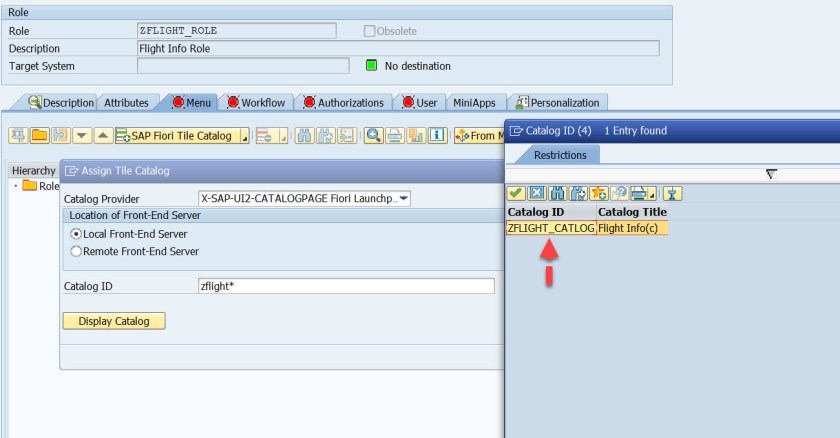Click the colored chart icon in menu toolbar
The width and height of the screenshot is (840, 438).
coord(416,135)
